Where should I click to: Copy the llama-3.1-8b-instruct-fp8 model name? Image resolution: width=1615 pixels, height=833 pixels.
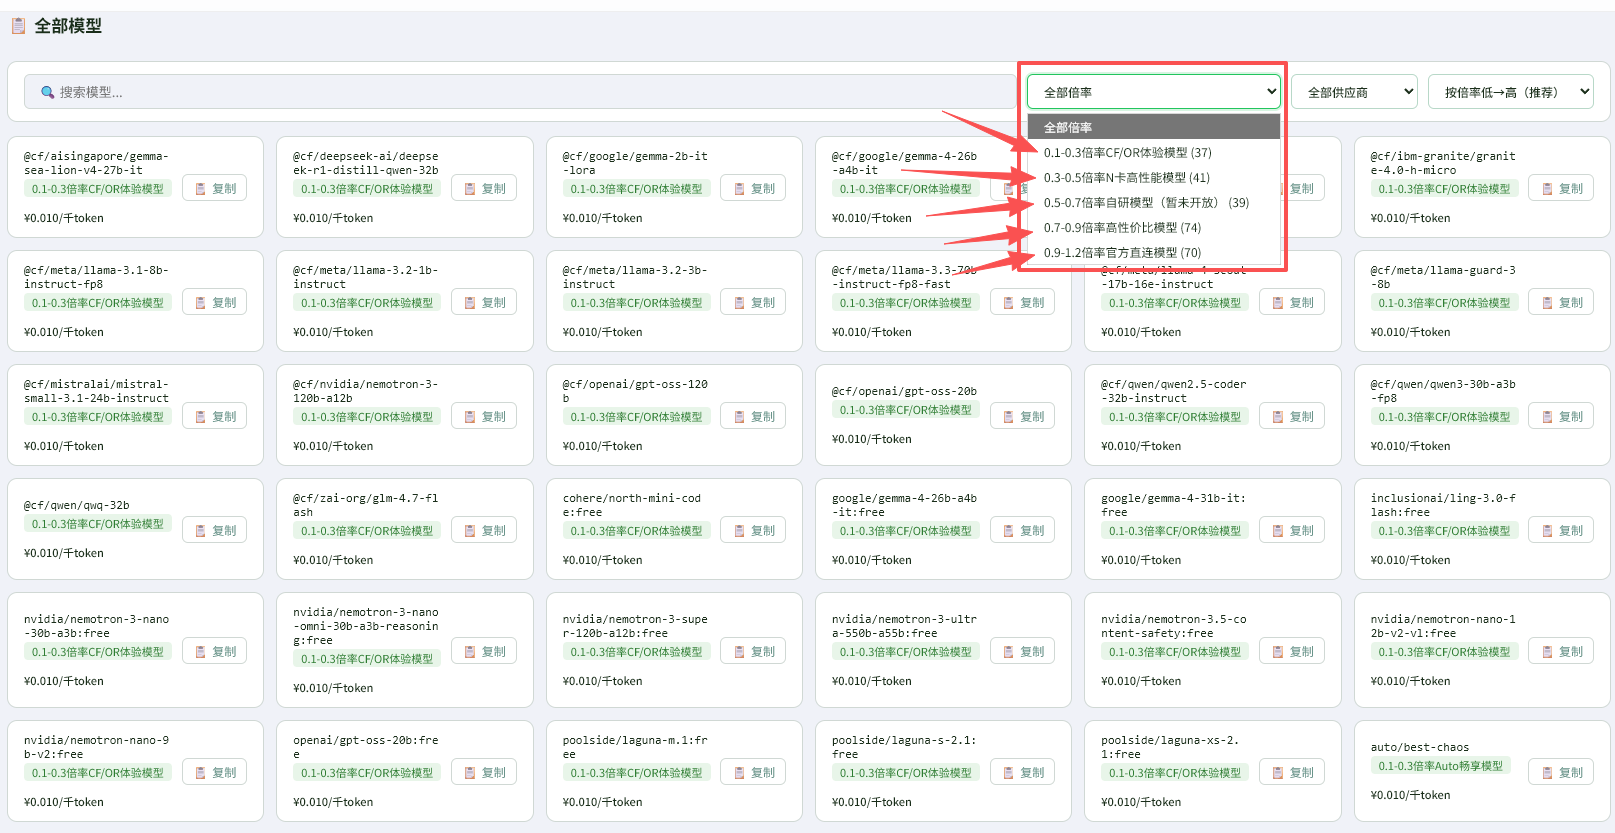pos(215,302)
